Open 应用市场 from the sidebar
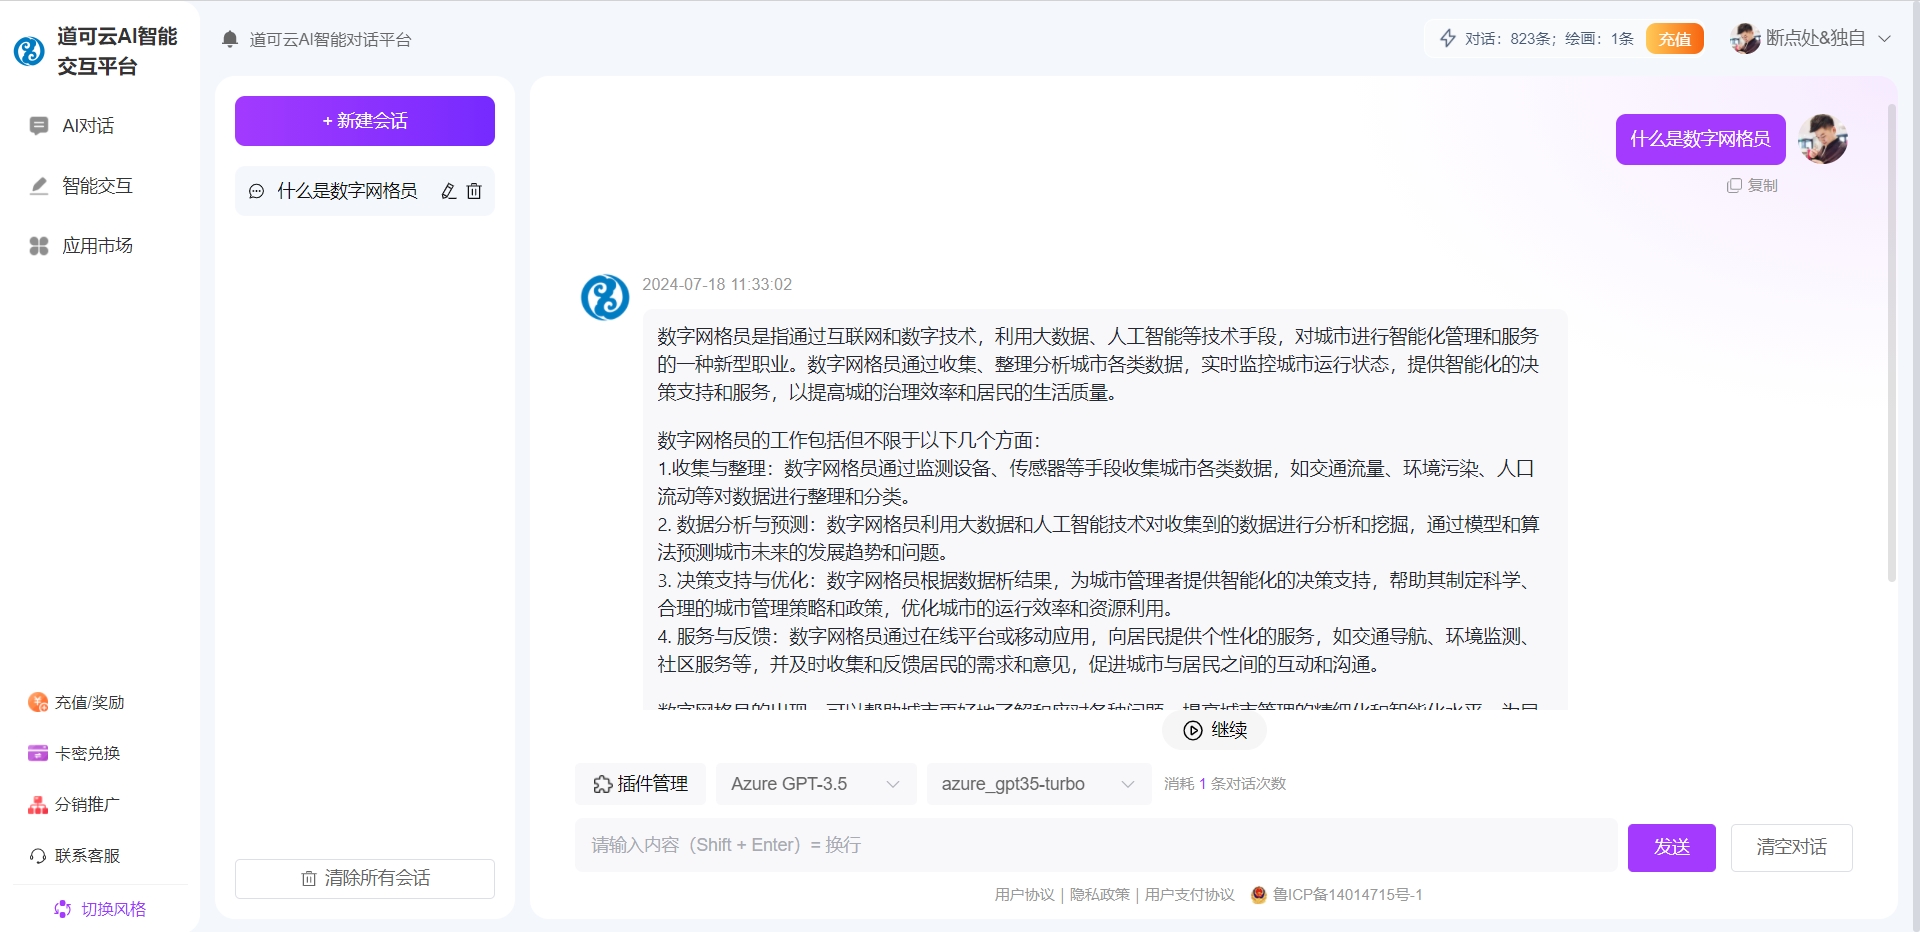This screenshot has height=932, width=1920. pyautogui.click(x=96, y=246)
